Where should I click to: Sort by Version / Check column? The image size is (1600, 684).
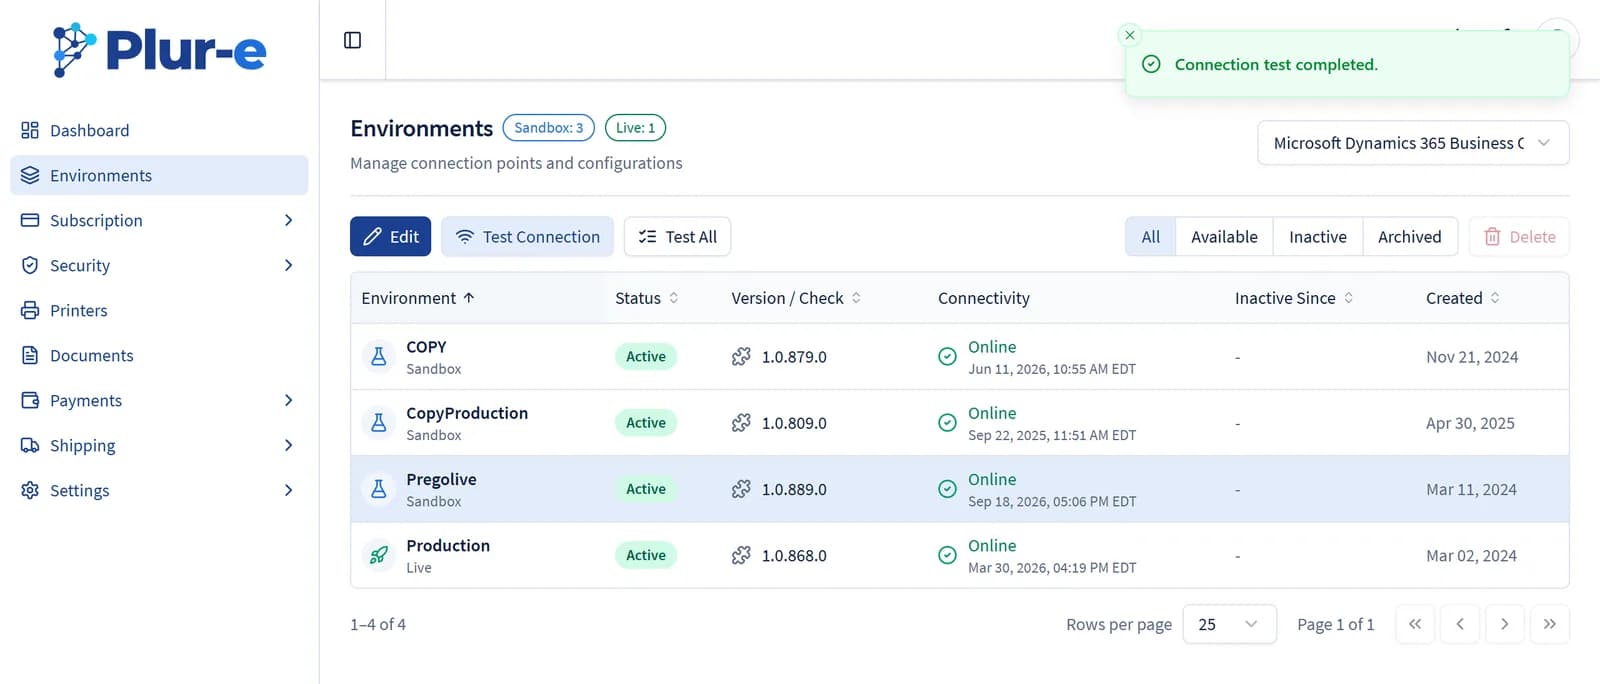tap(796, 298)
